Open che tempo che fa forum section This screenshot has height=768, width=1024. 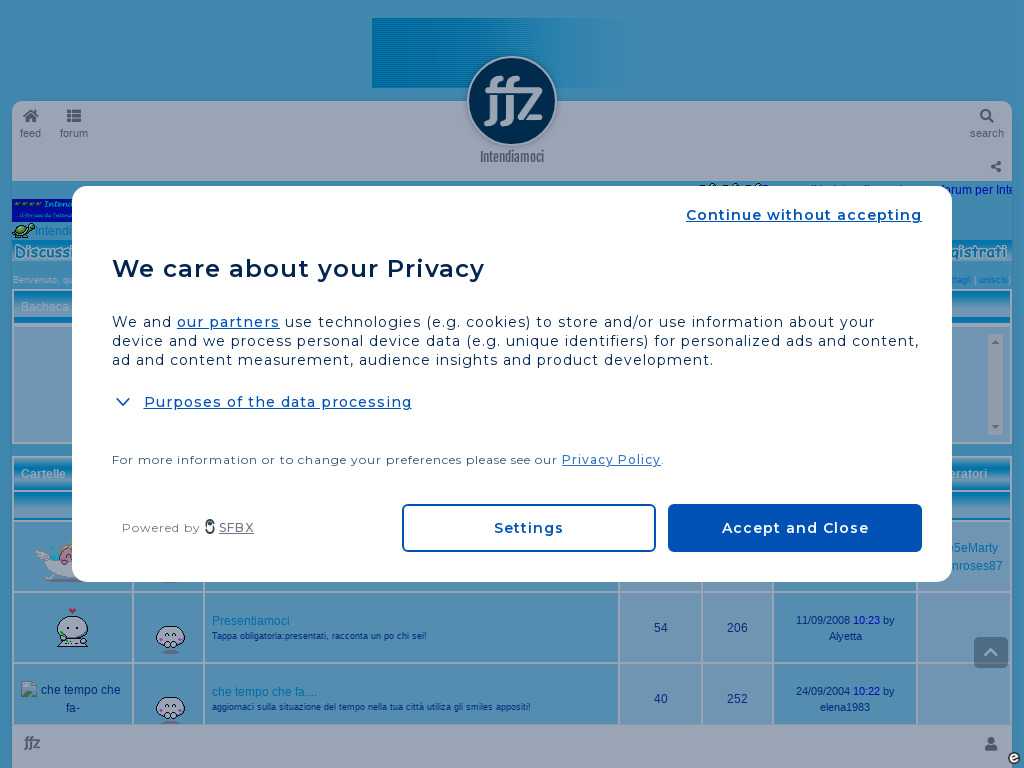coord(264,692)
